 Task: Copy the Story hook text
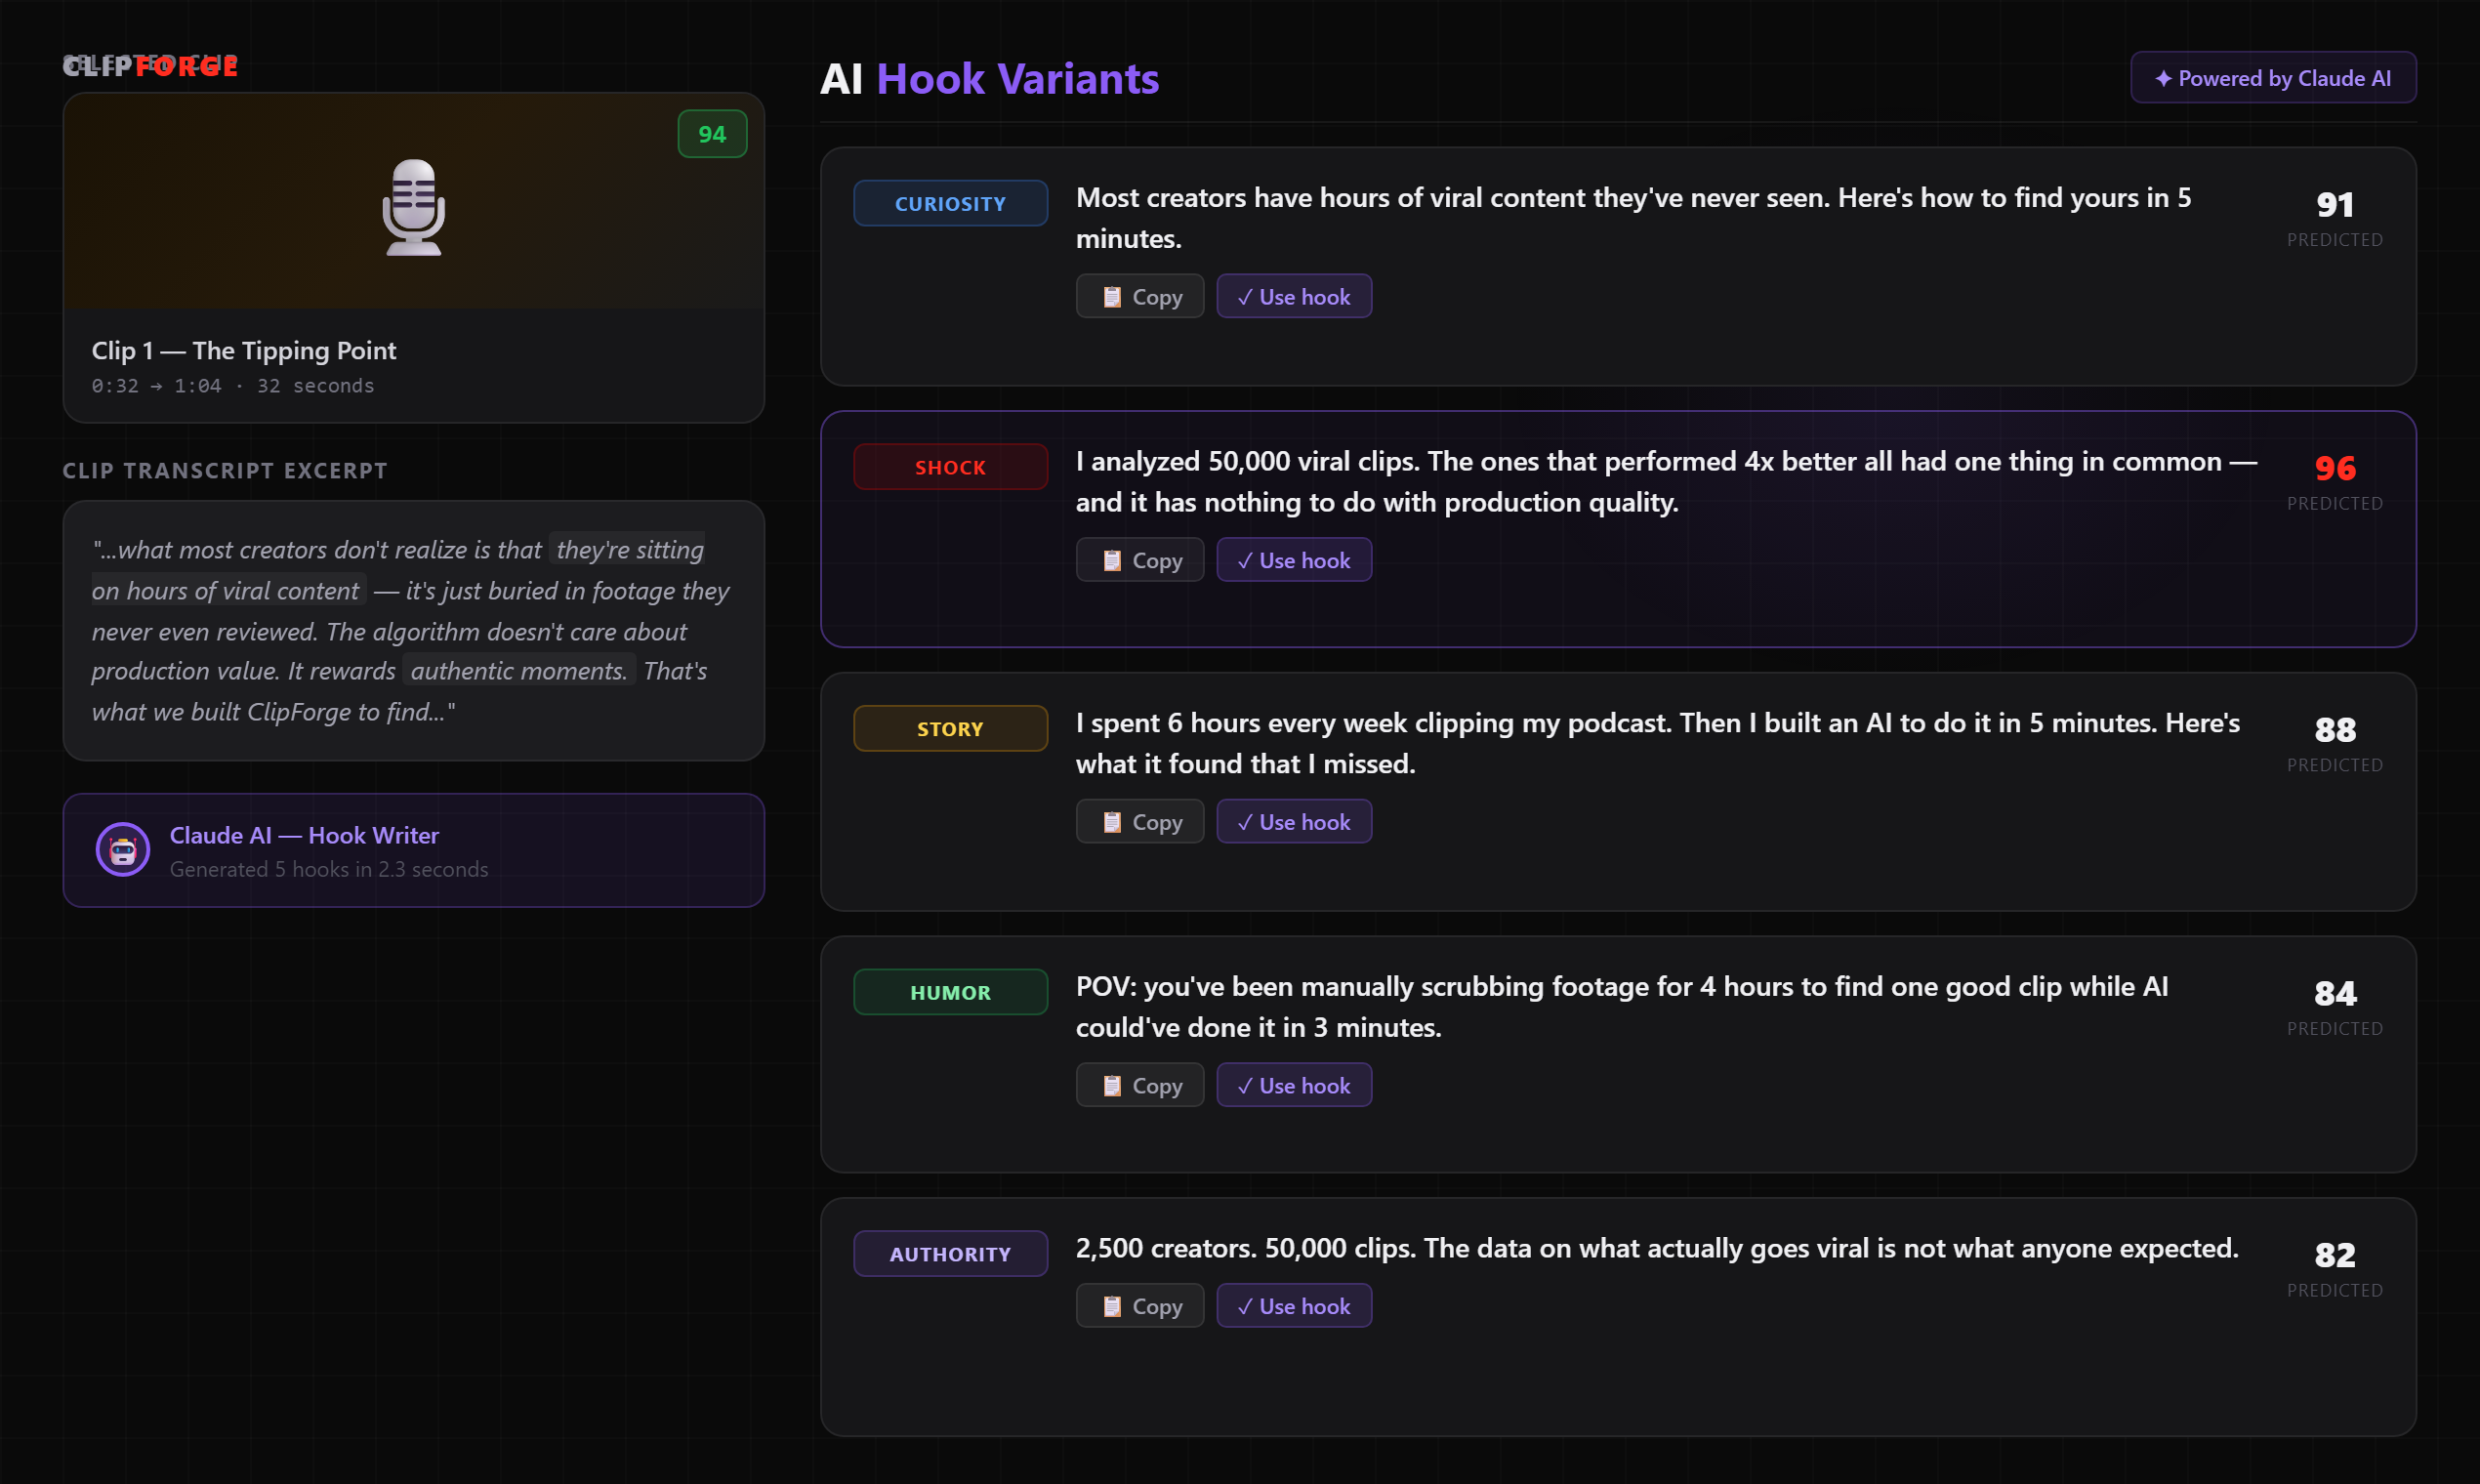[1139, 822]
